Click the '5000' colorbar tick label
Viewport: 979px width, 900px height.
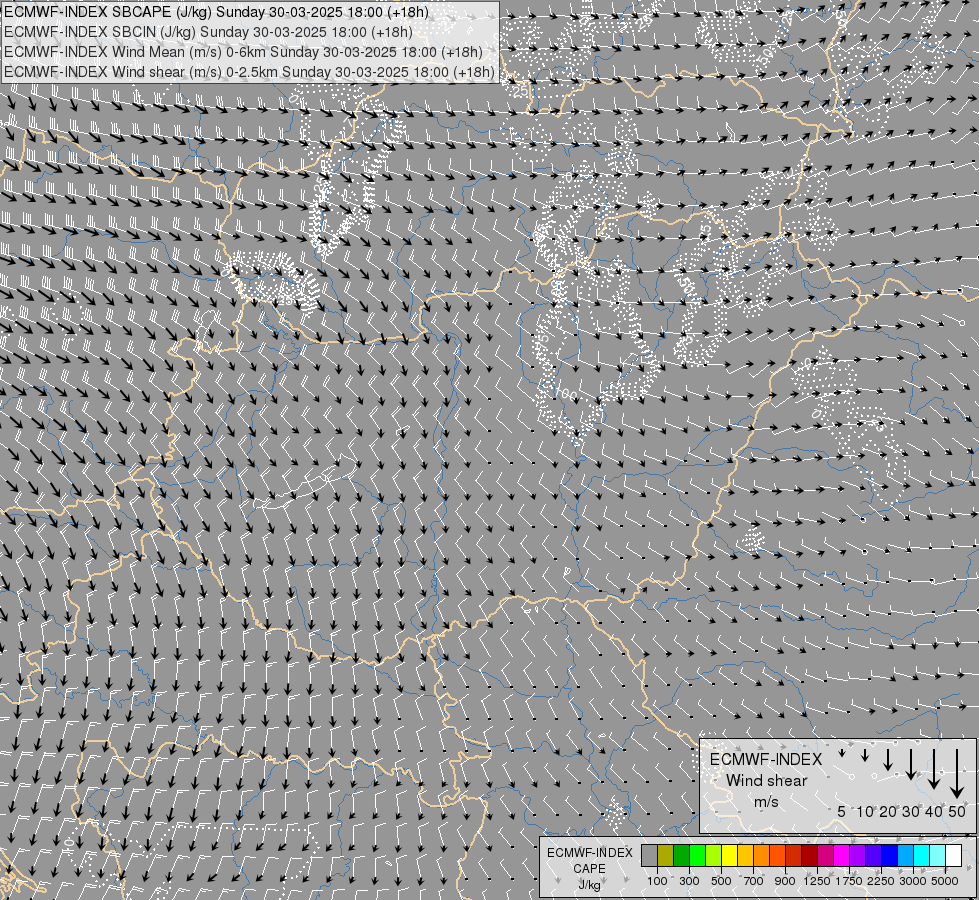pos(945,881)
